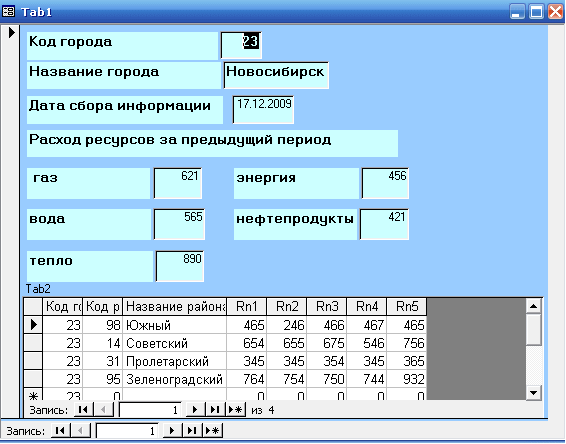This screenshot has width=566, height=444.
Task: Select the main form record selector arrow
Action: click(11, 32)
